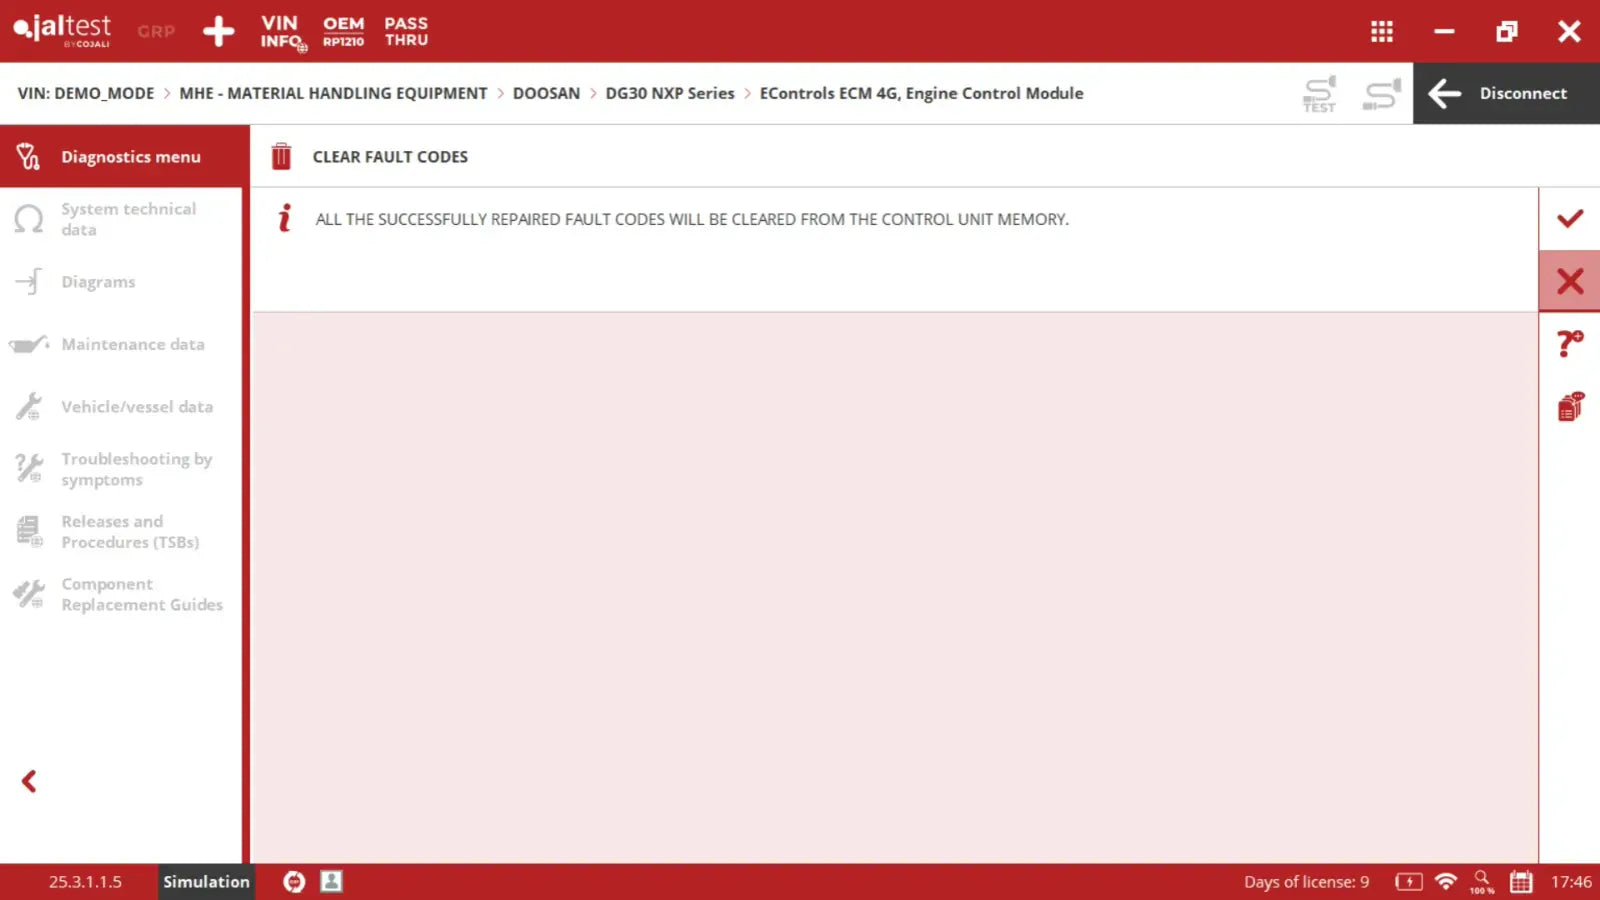This screenshot has width=1600, height=900.
Task: Select System technical data in sidebar
Action: (x=128, y=219)
